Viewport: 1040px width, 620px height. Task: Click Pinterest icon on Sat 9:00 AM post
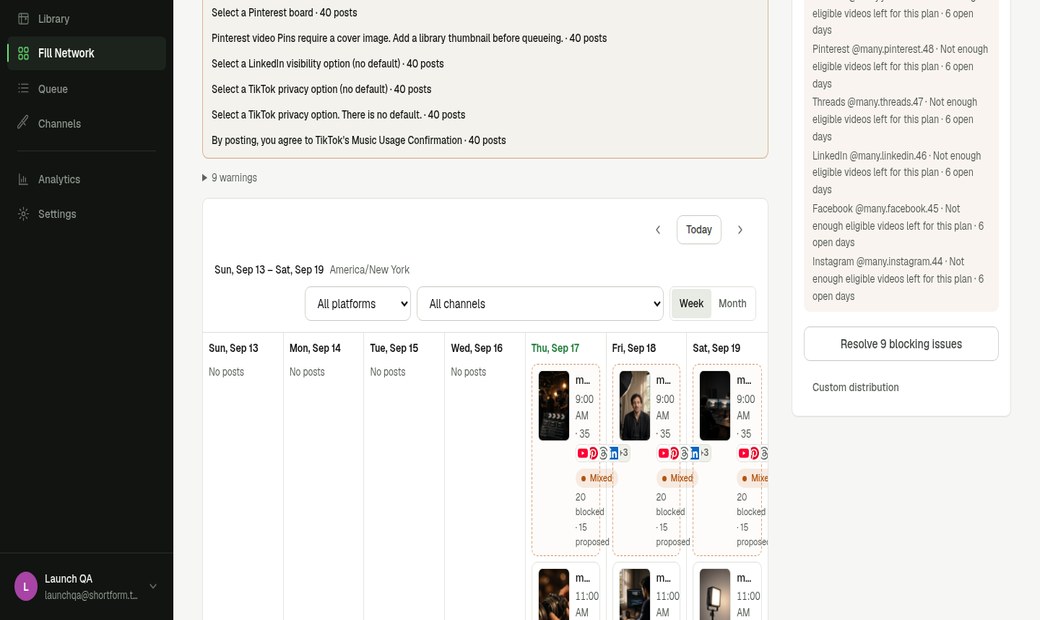(x=755, y=453)
